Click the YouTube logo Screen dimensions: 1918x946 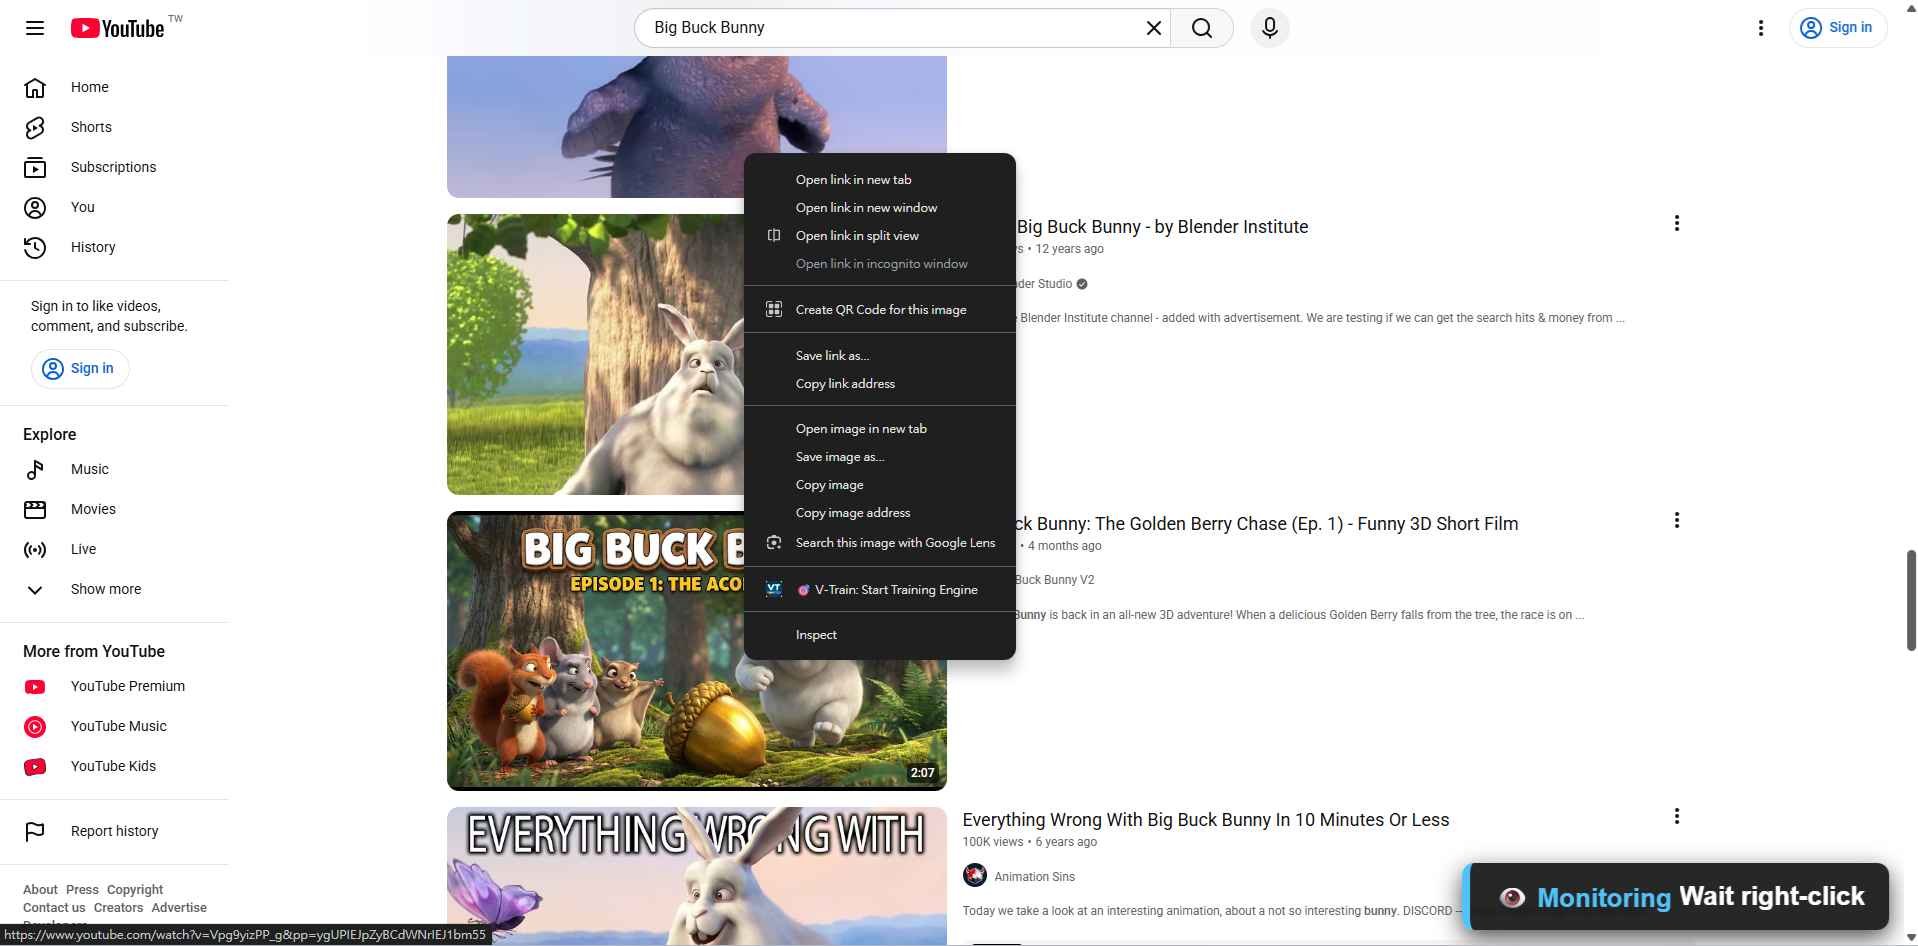(118, 28)
